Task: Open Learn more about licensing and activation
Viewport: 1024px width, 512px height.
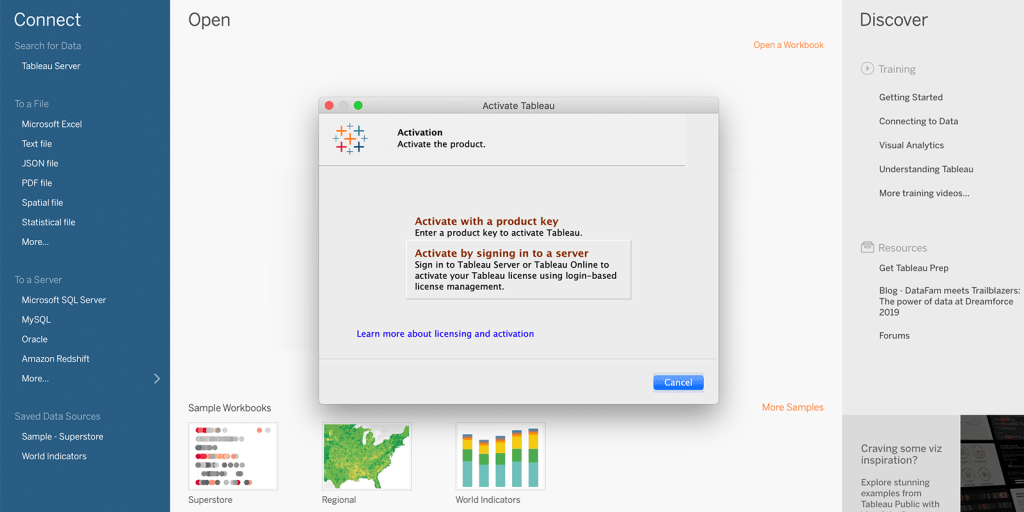Action: click(445, 334)
